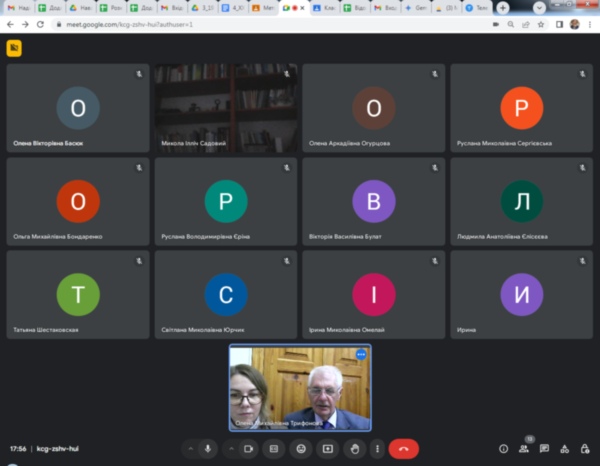Turn on closed captions
Screen dimensions: 600x466
(273, 449)
